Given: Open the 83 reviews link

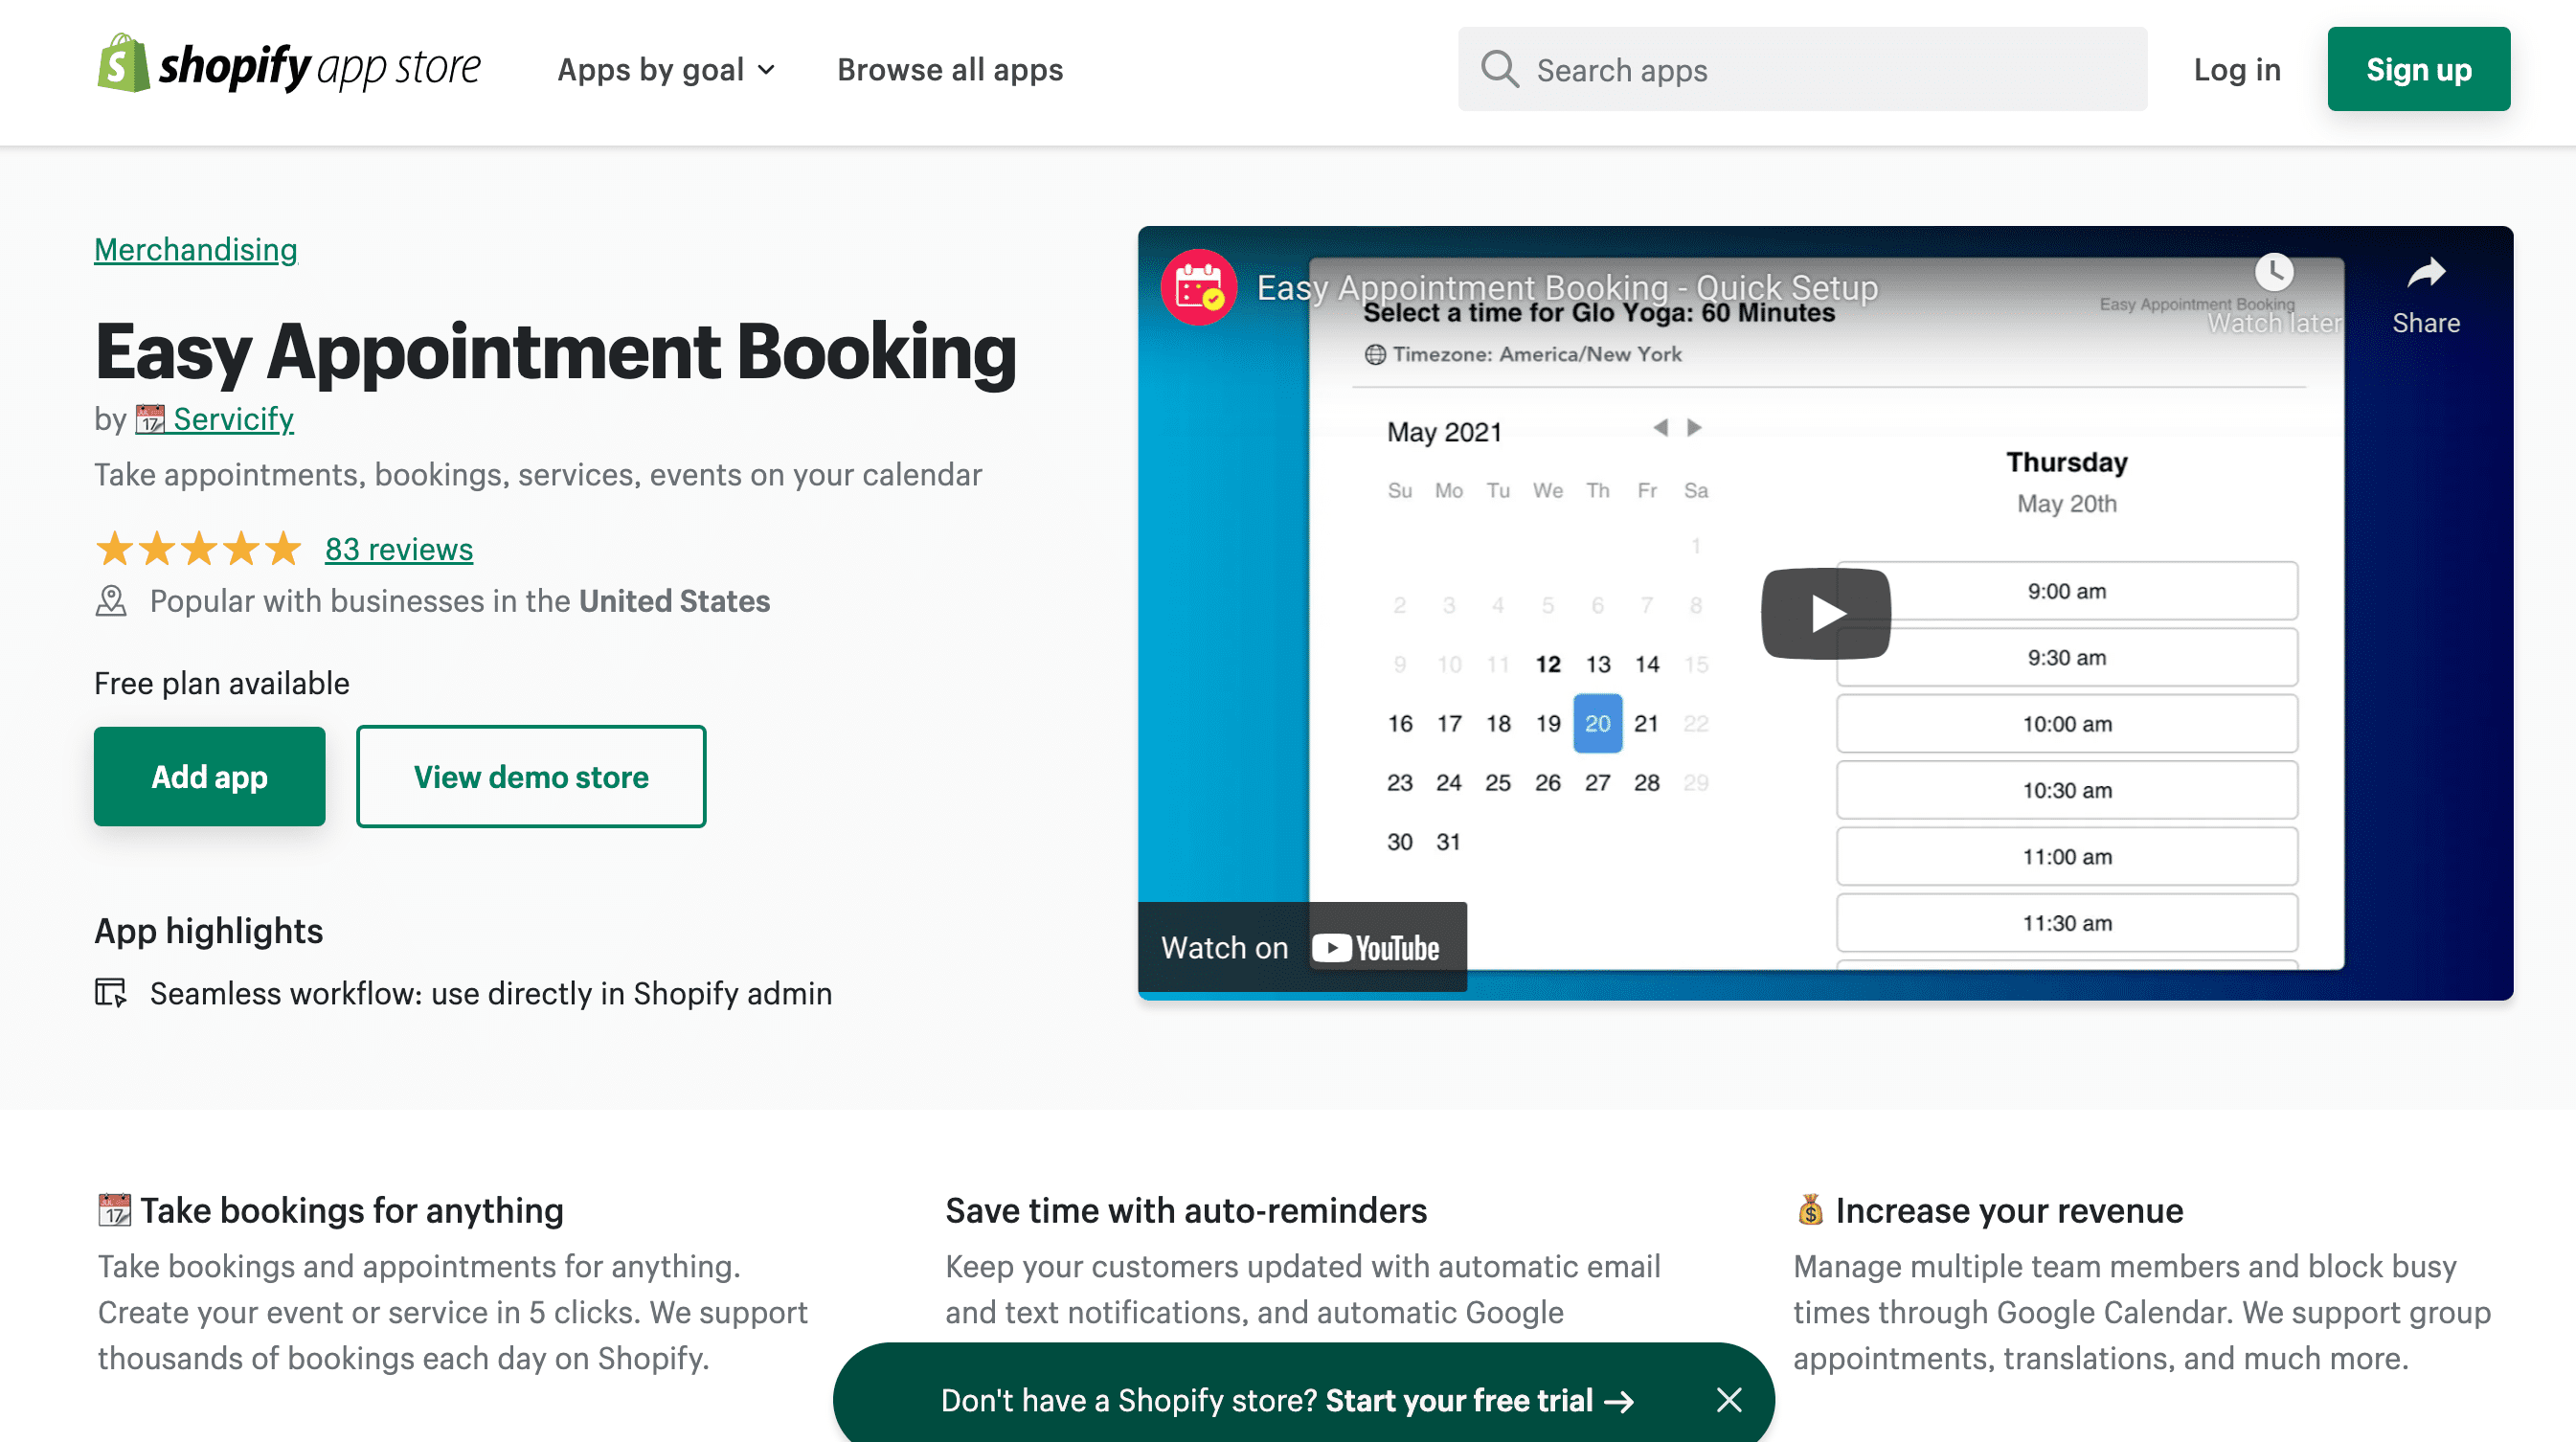Looking at the screenshot, I should [x=398, y=548].
